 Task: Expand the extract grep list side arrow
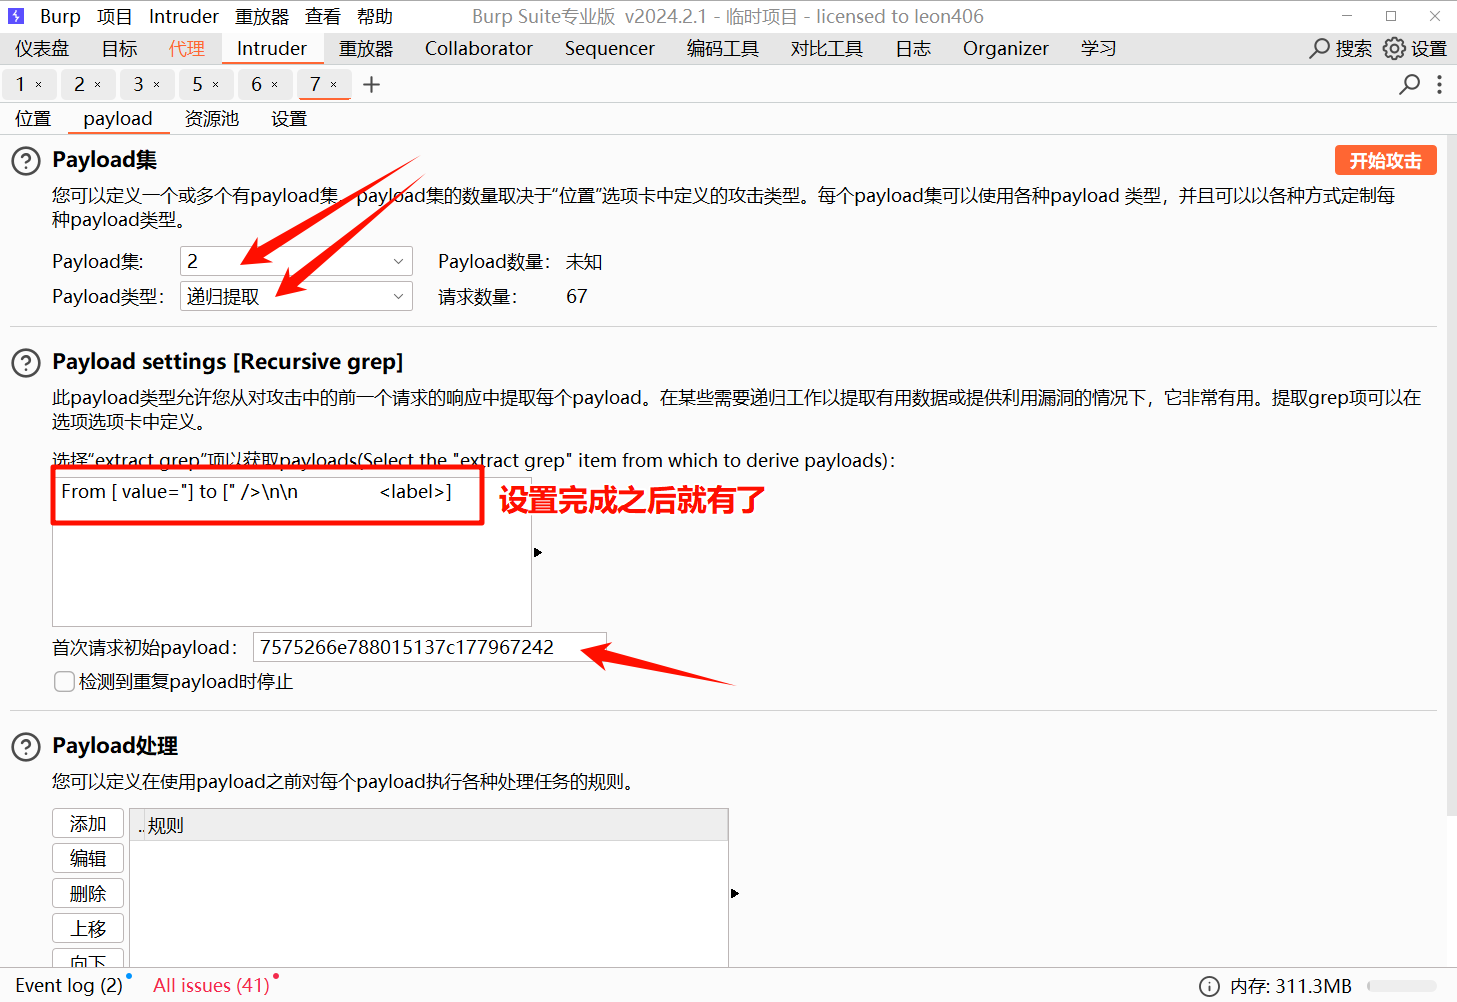point(538,552)
